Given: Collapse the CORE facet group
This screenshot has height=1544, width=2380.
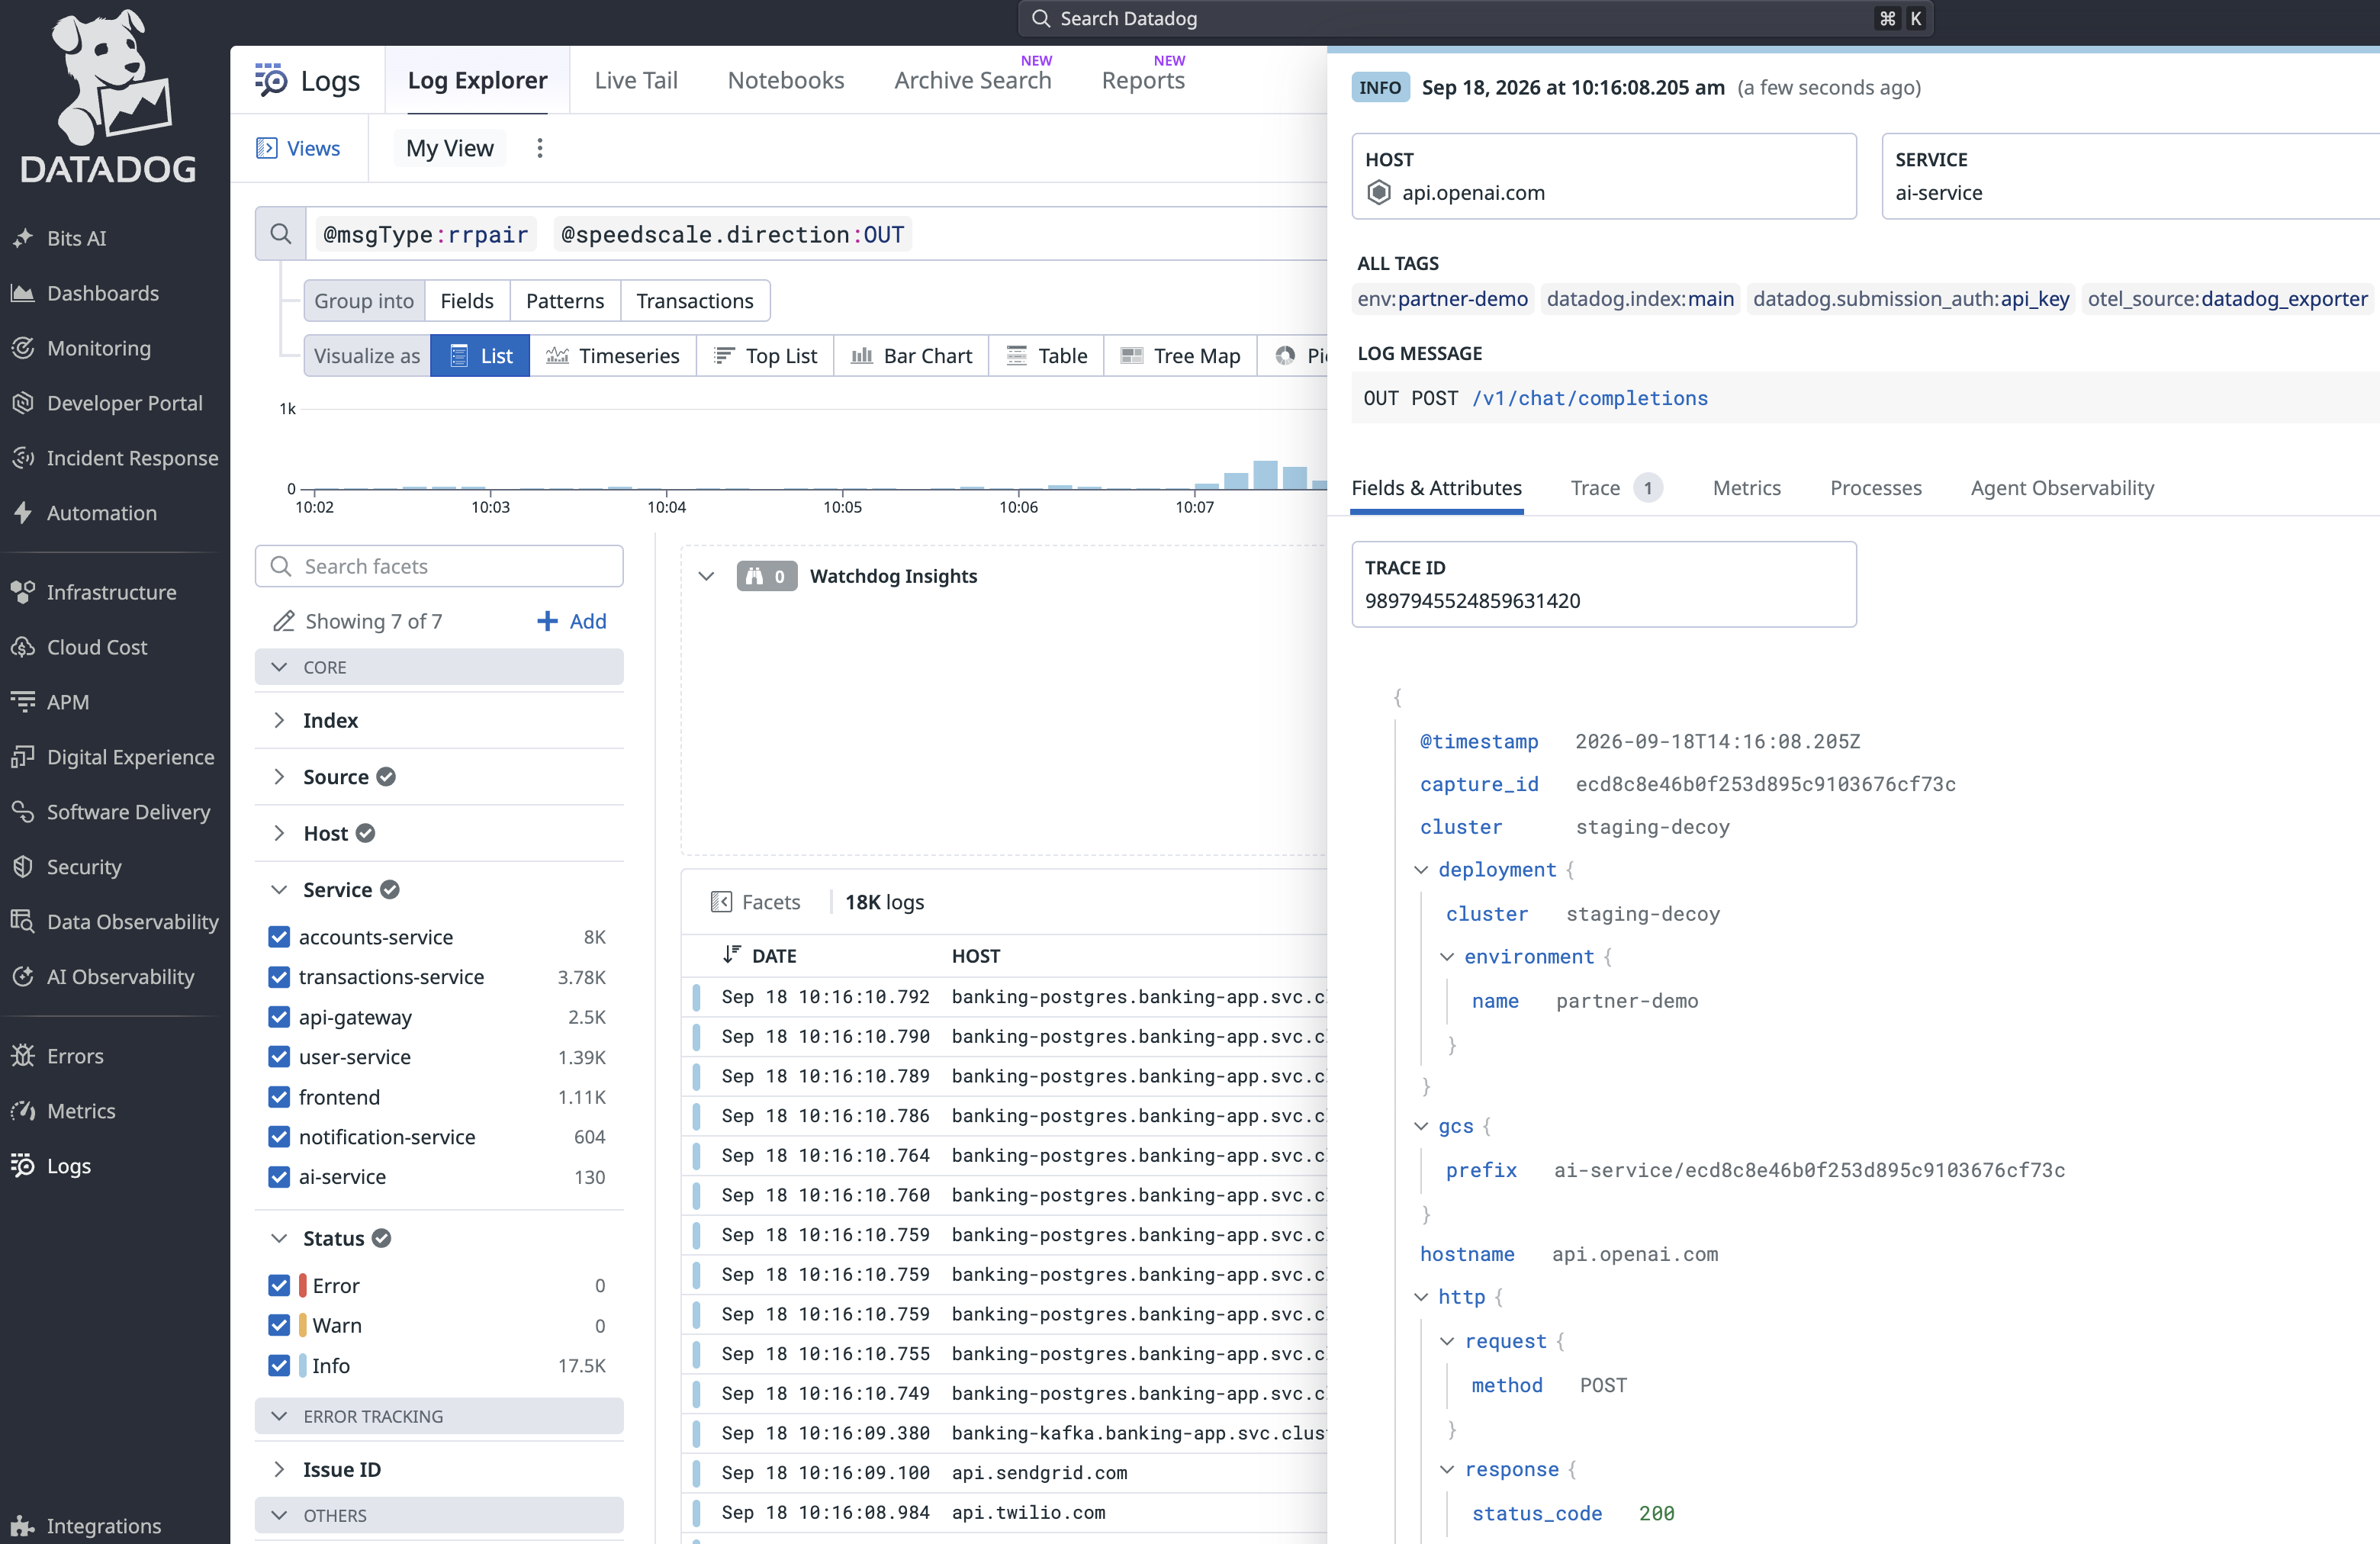Looking at the screenshot, I should click(x=279, y=667).
